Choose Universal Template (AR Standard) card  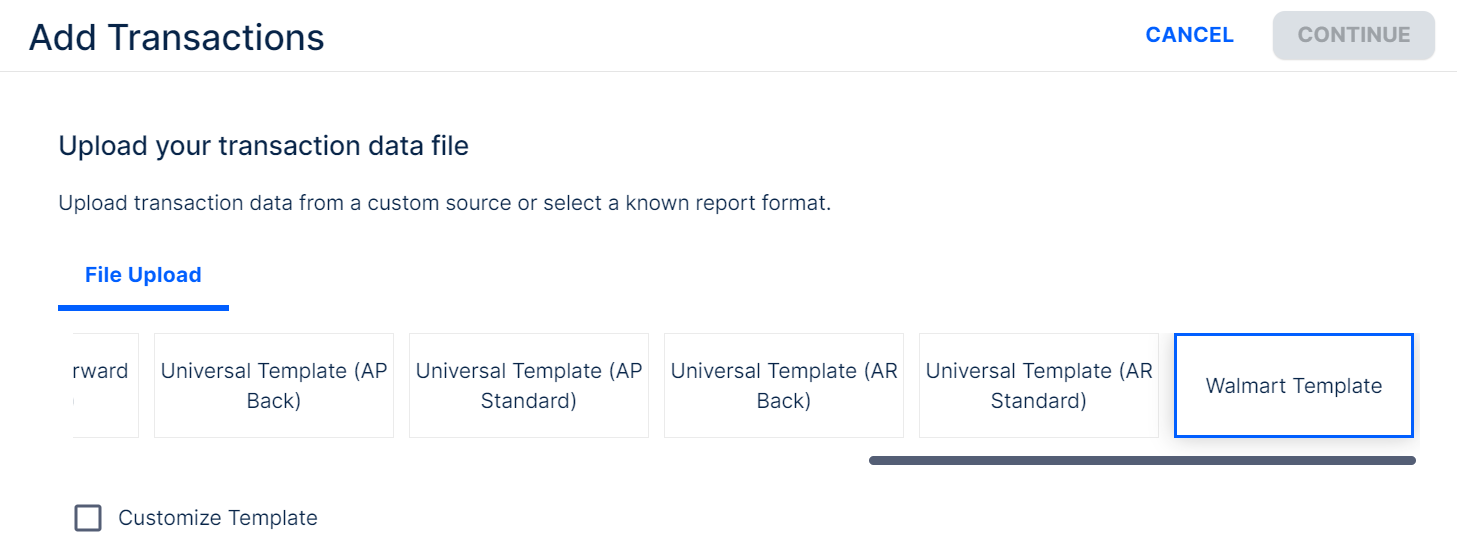click(1038, 386)
